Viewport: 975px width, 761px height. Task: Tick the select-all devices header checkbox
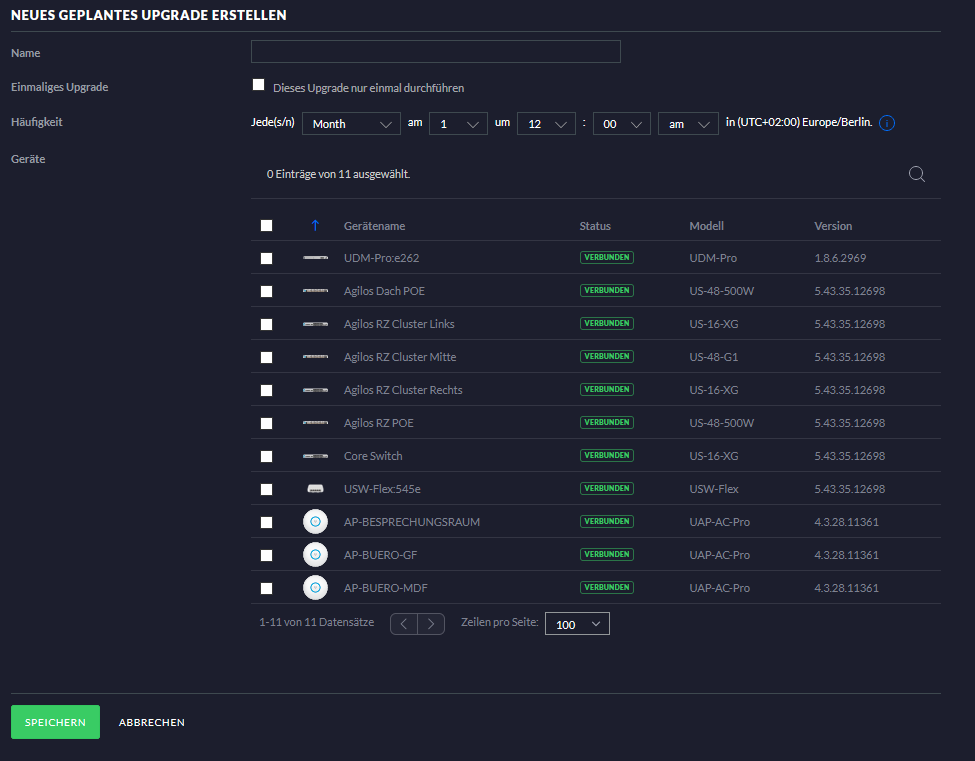(266, 225)
